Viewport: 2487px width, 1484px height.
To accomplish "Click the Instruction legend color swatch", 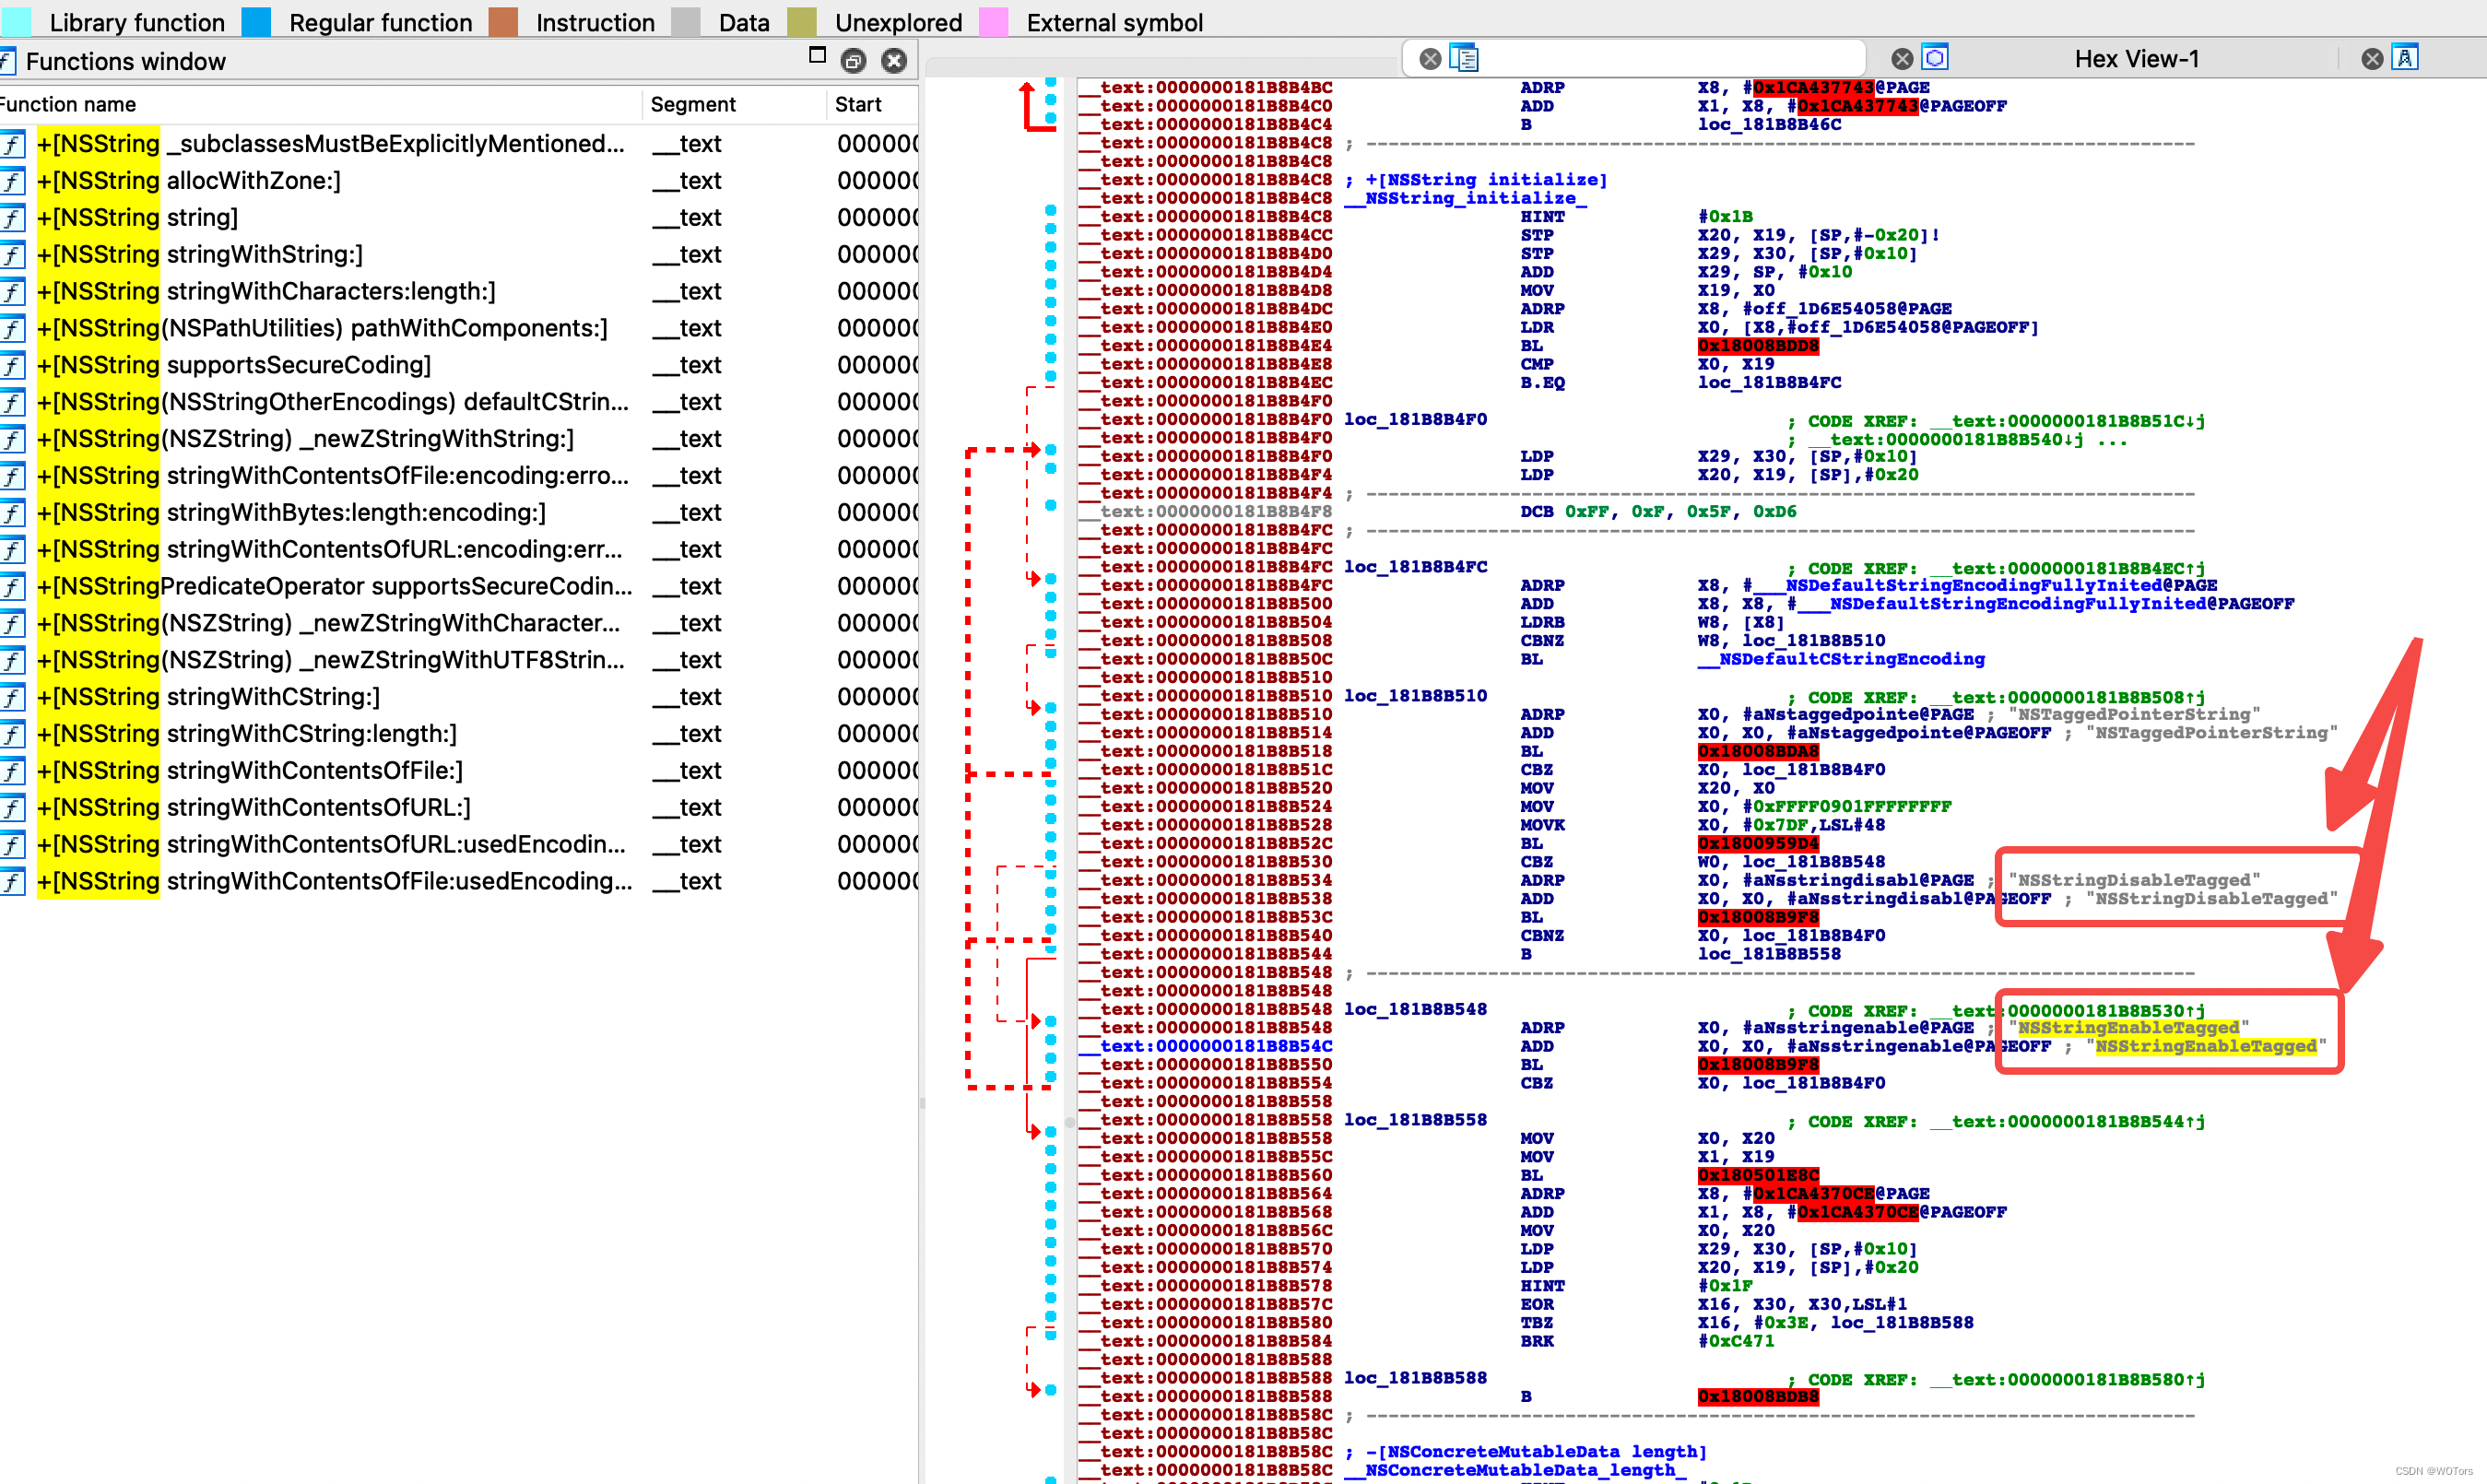I will click(503, 22).
